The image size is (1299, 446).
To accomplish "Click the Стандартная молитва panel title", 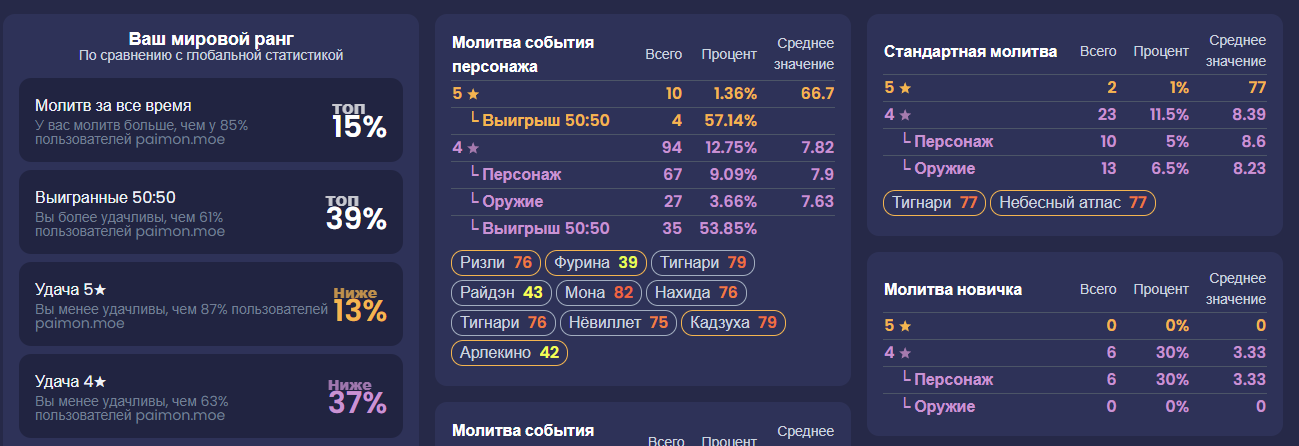I will coord(970,52).
